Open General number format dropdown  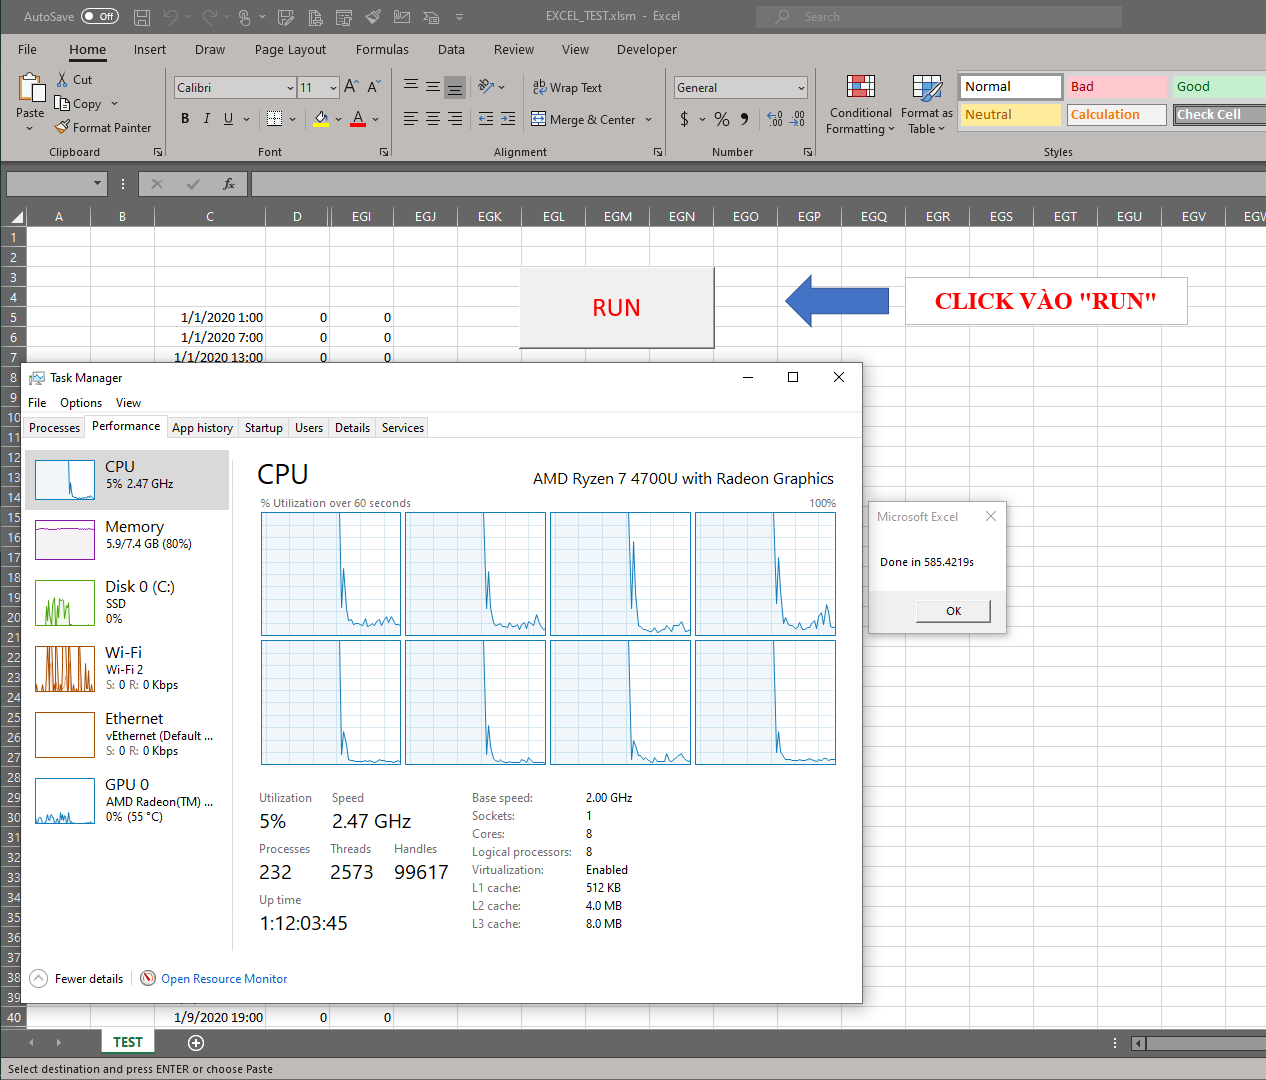click(x=801, y=88)
